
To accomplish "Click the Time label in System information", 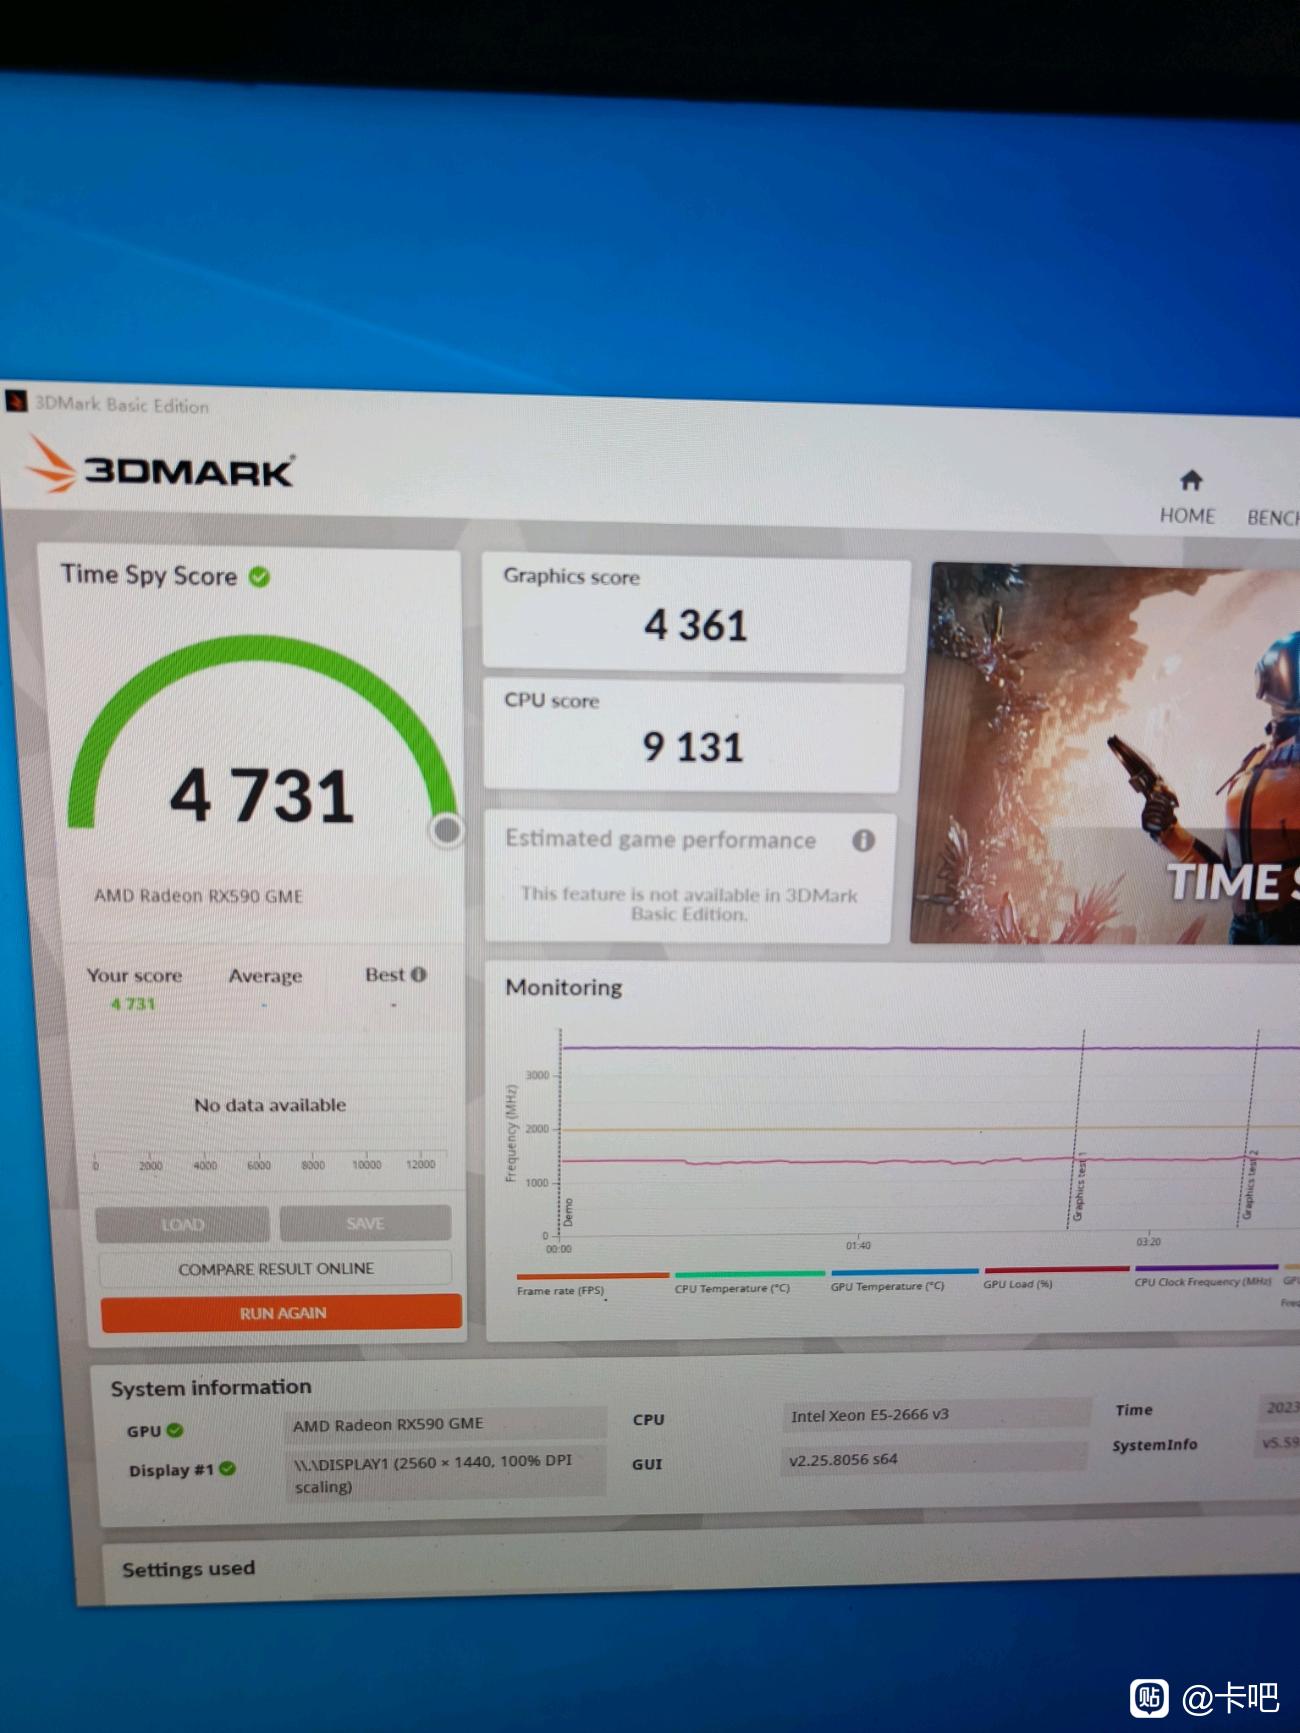I will tap(1134, 1410).
